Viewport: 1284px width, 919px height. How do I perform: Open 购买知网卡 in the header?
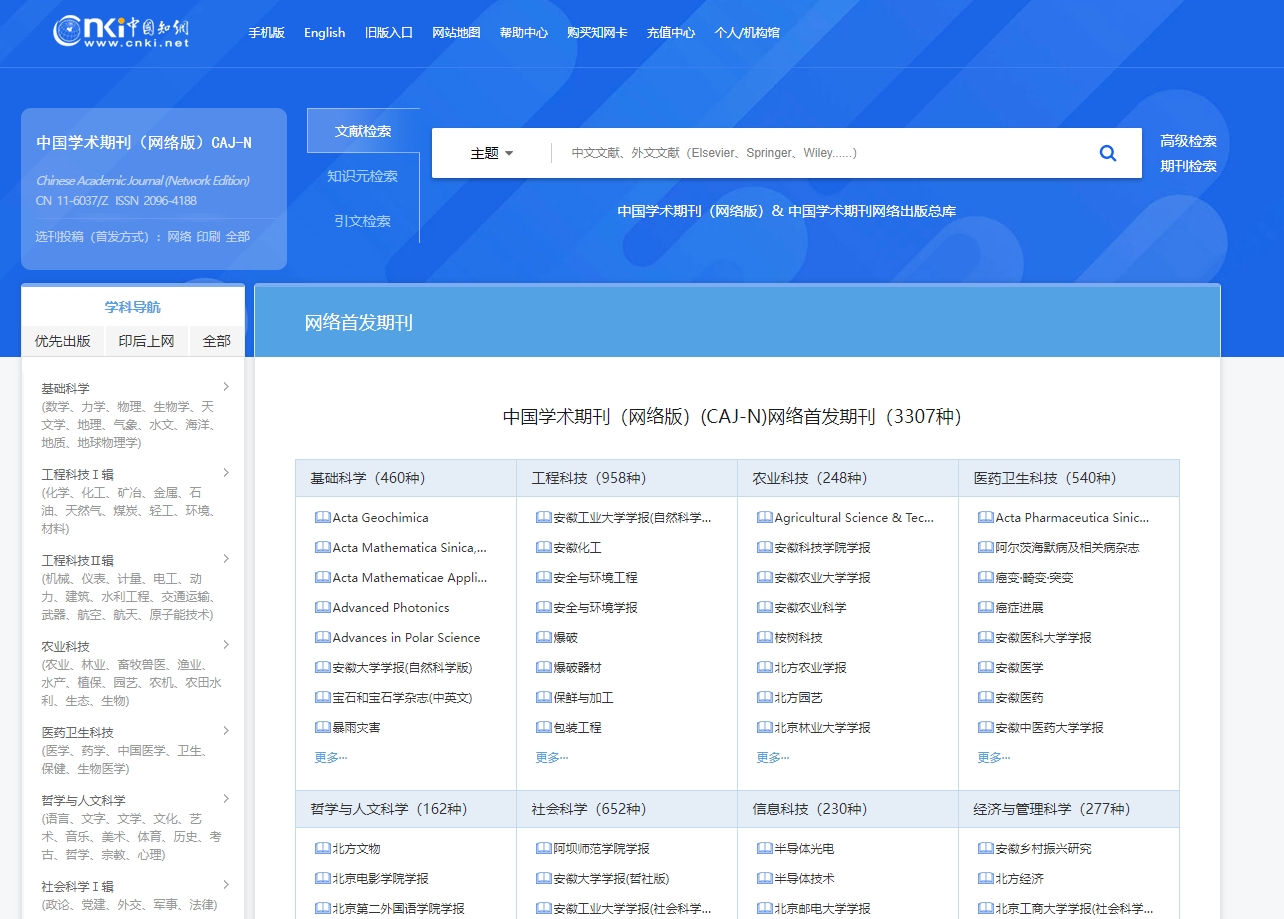pos(597,32)
